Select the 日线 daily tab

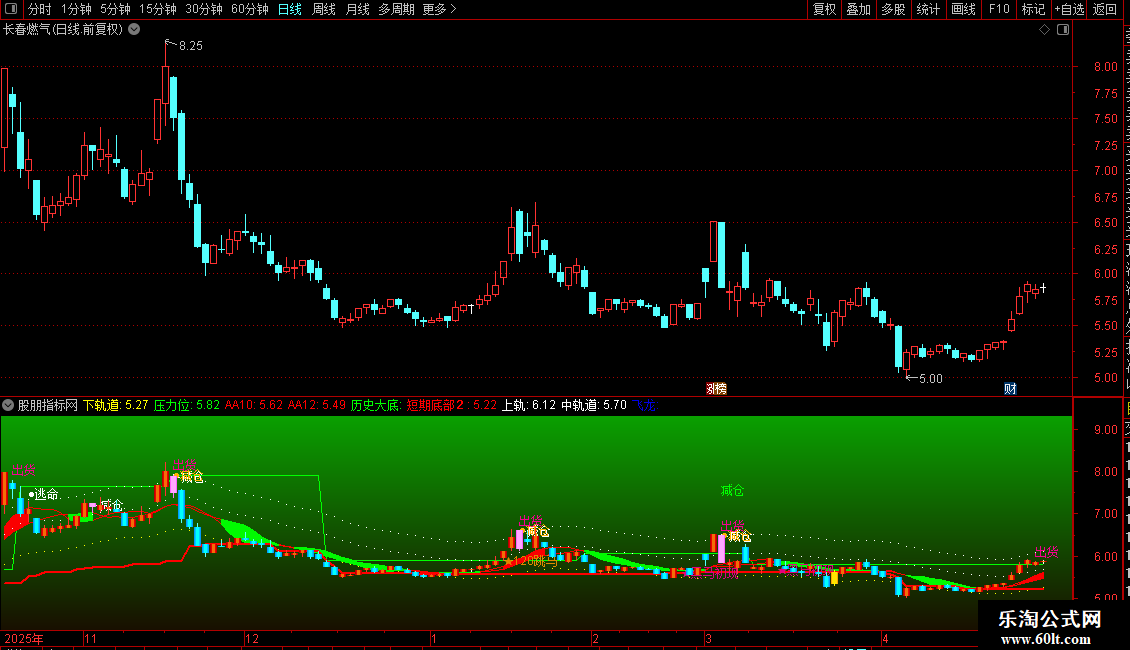290,9
